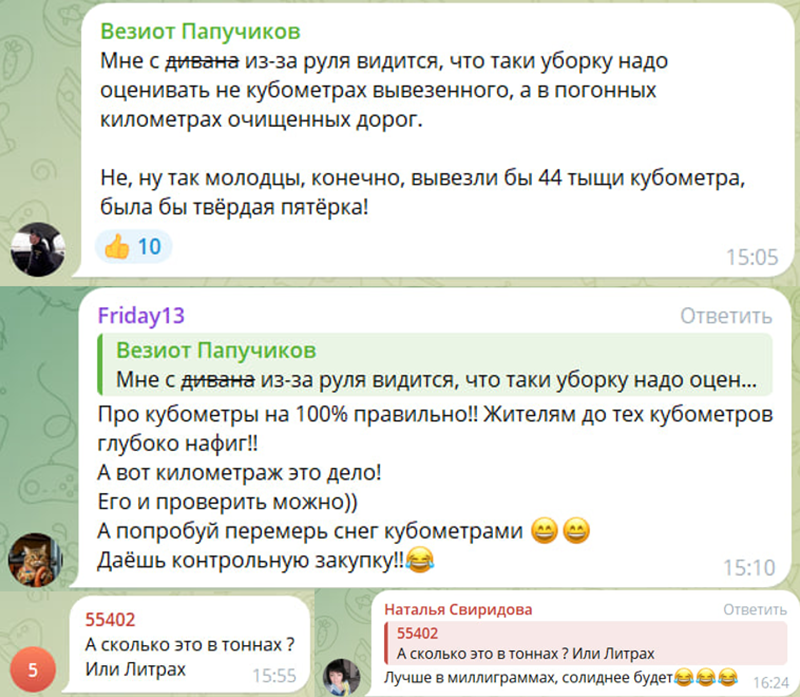
Task: Click Ответить on Наталья Свиридова's message
Action: (x=755, y=609)
